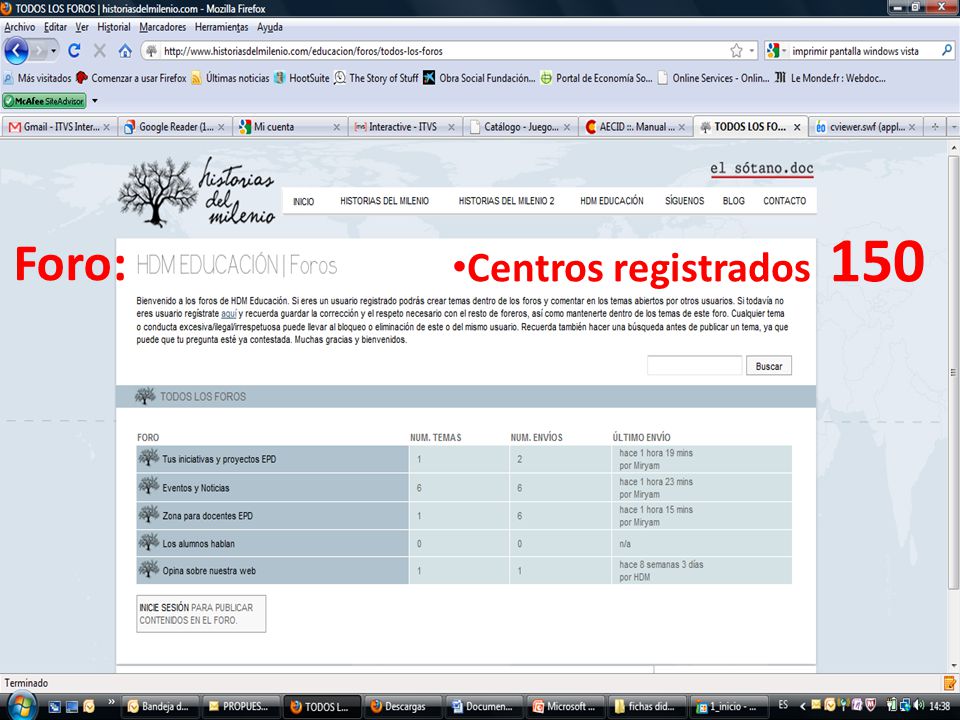This screenshot has height=720, width=960.
Task: Open forum Eventos y Noticias
Action: tap(195, 488)
